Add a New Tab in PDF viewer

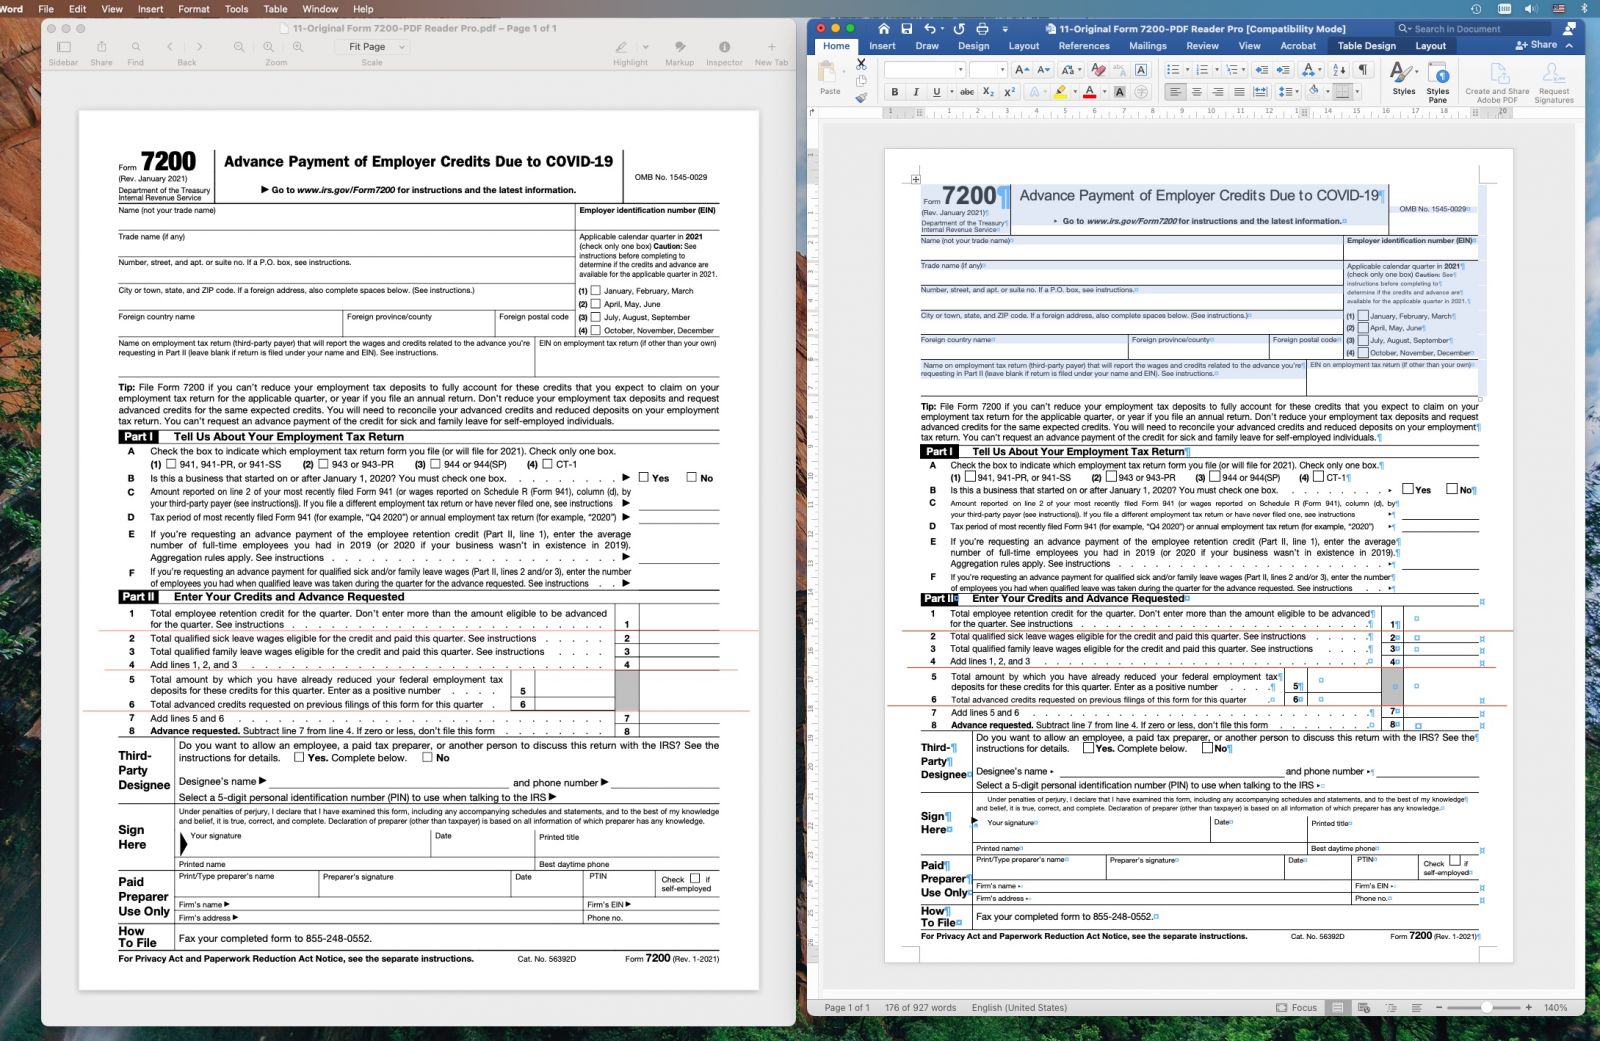(x=771, y=47)
